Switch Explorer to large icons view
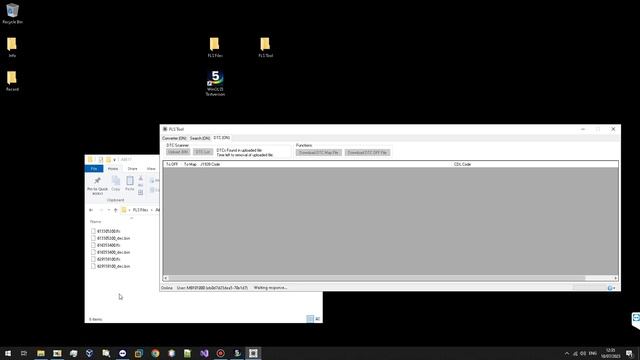Viewport: 640px width, 360px height. click(x=318, y=319)
